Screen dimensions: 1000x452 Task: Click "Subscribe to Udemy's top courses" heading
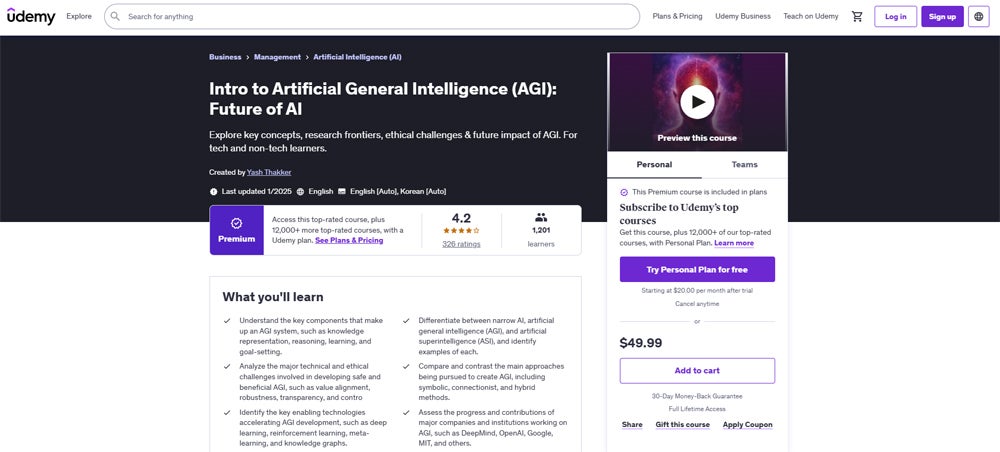click(679, 214)
